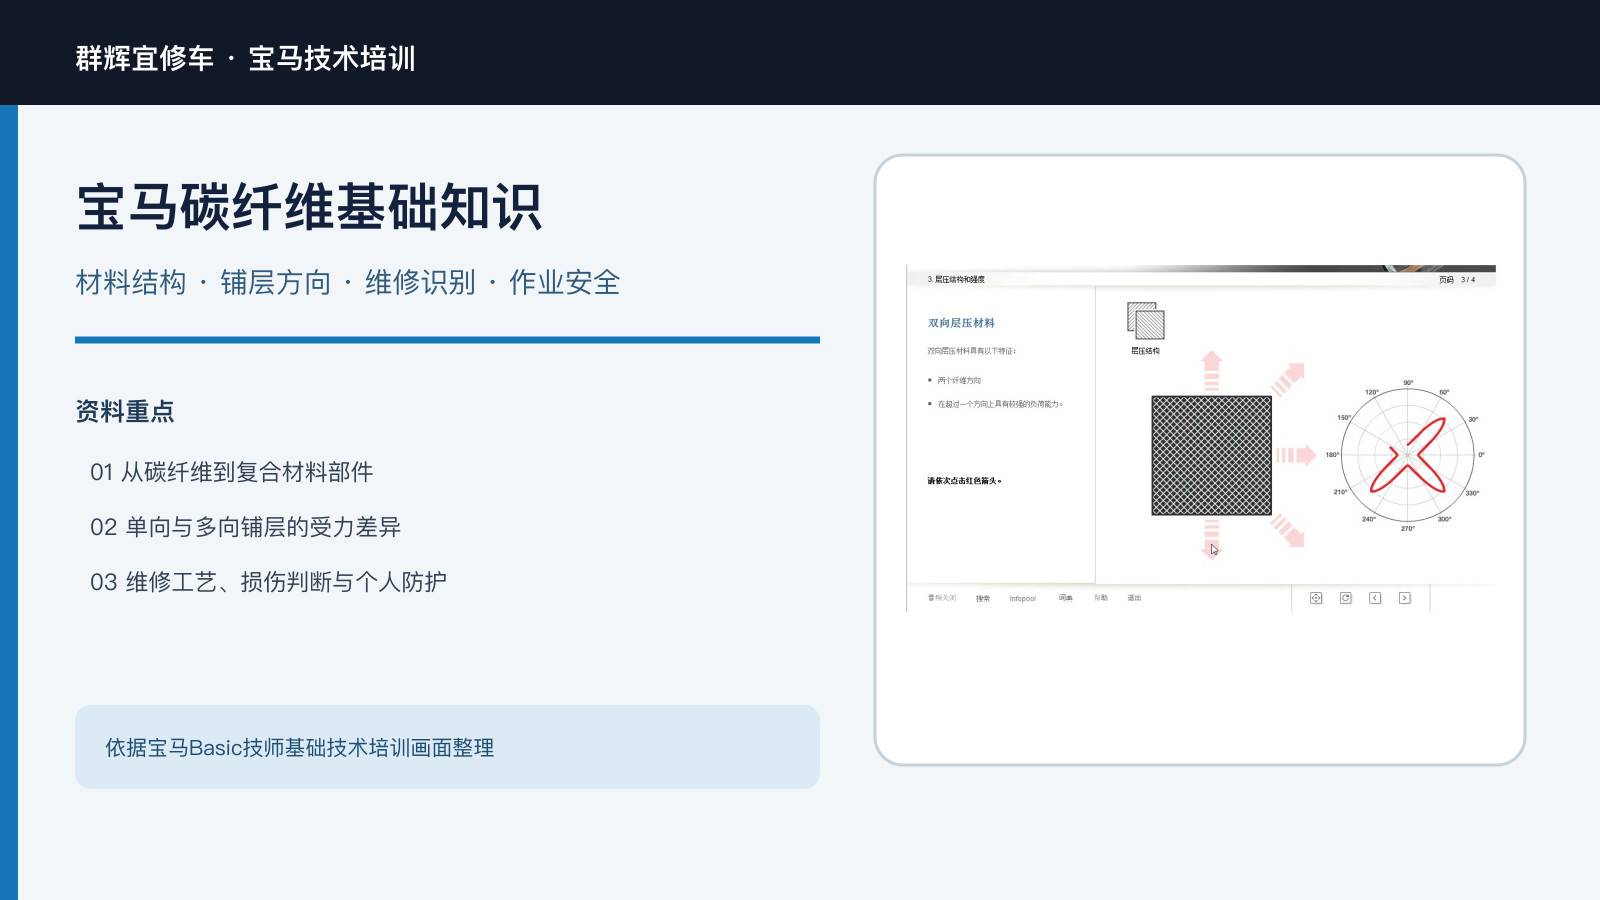Open 搜索 in the training bottom menu
The height and width of the screenshot is (900, 1600).
coord(983,598)
